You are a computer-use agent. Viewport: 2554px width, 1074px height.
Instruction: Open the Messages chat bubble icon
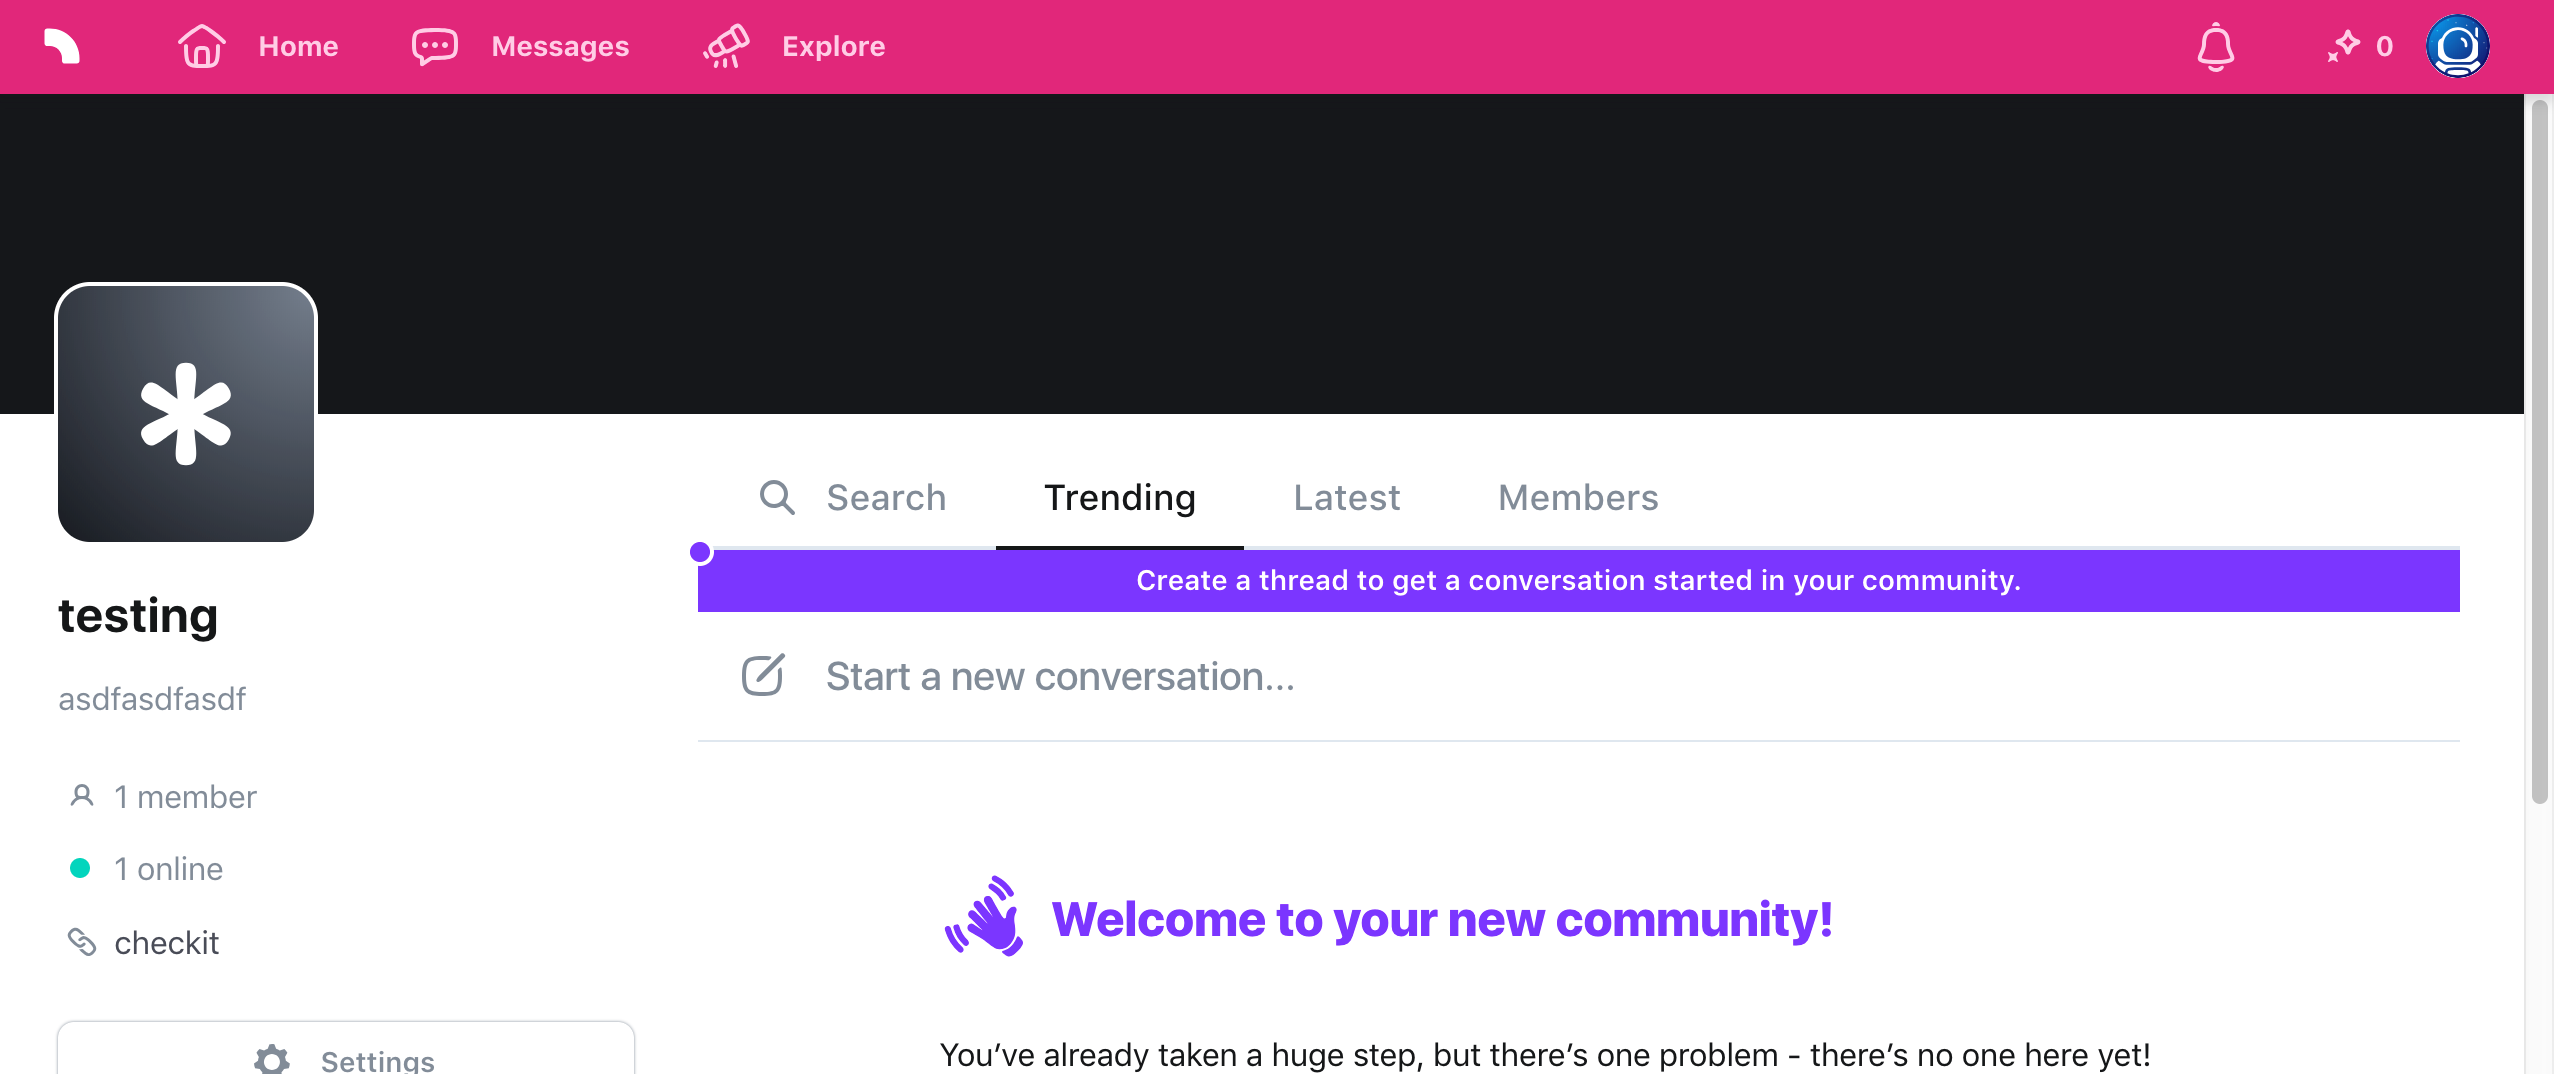click(x=435, y=46)
